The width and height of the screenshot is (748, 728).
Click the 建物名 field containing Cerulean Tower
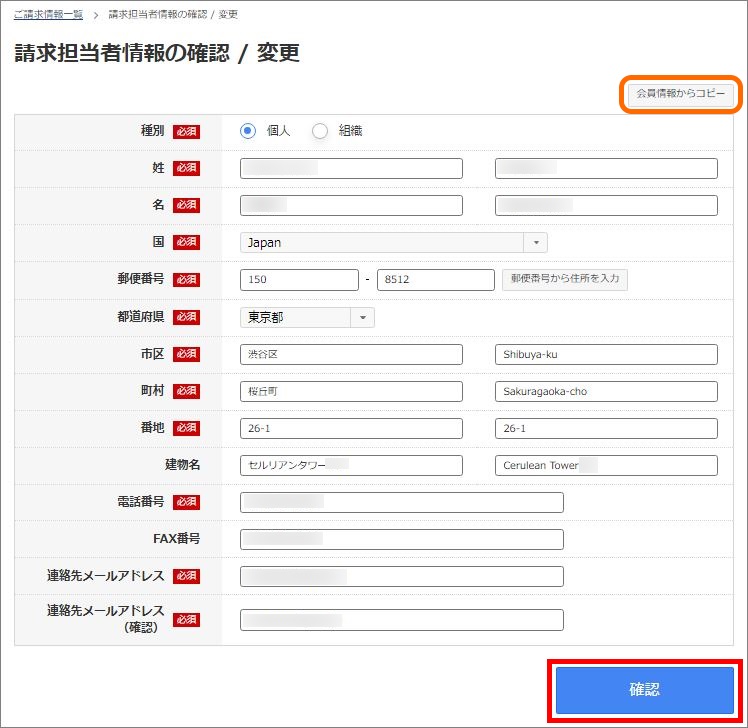[606, 466]
